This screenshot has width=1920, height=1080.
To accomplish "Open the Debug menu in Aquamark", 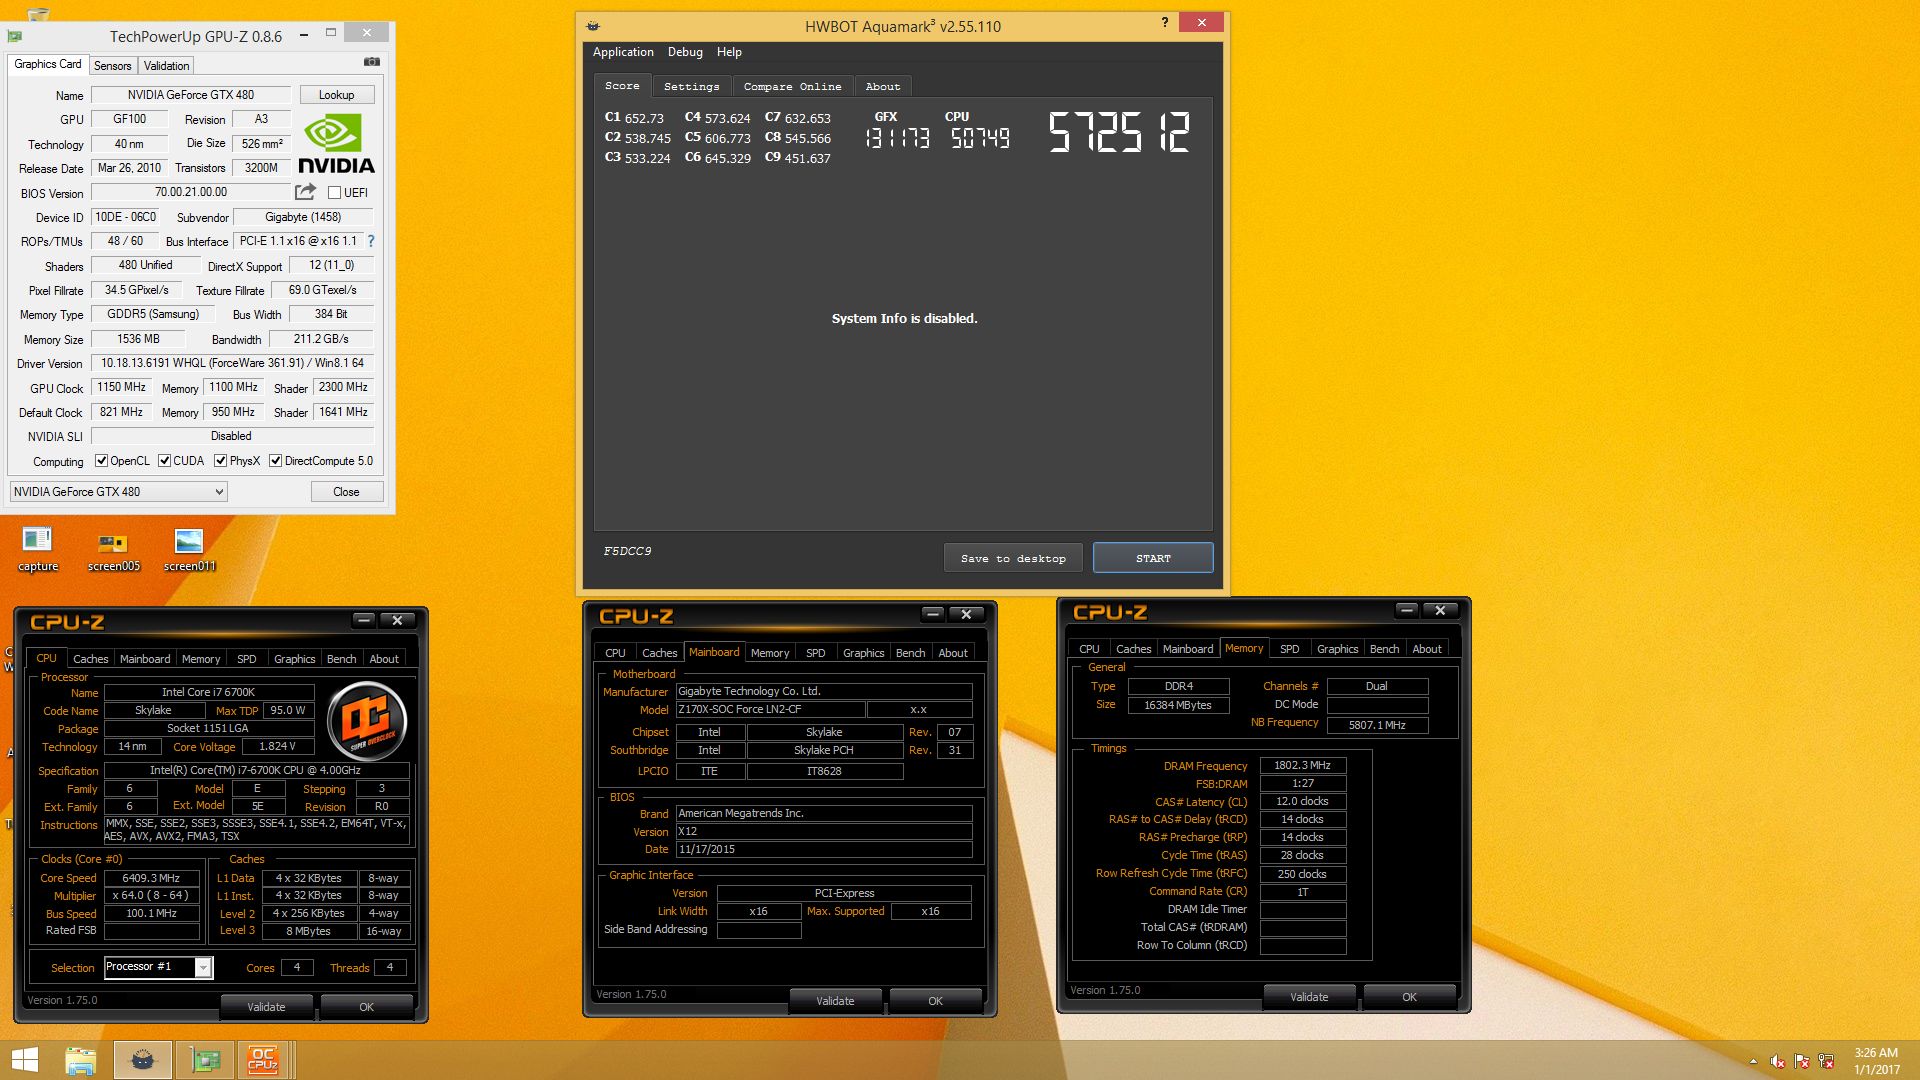I will (685, 52).
